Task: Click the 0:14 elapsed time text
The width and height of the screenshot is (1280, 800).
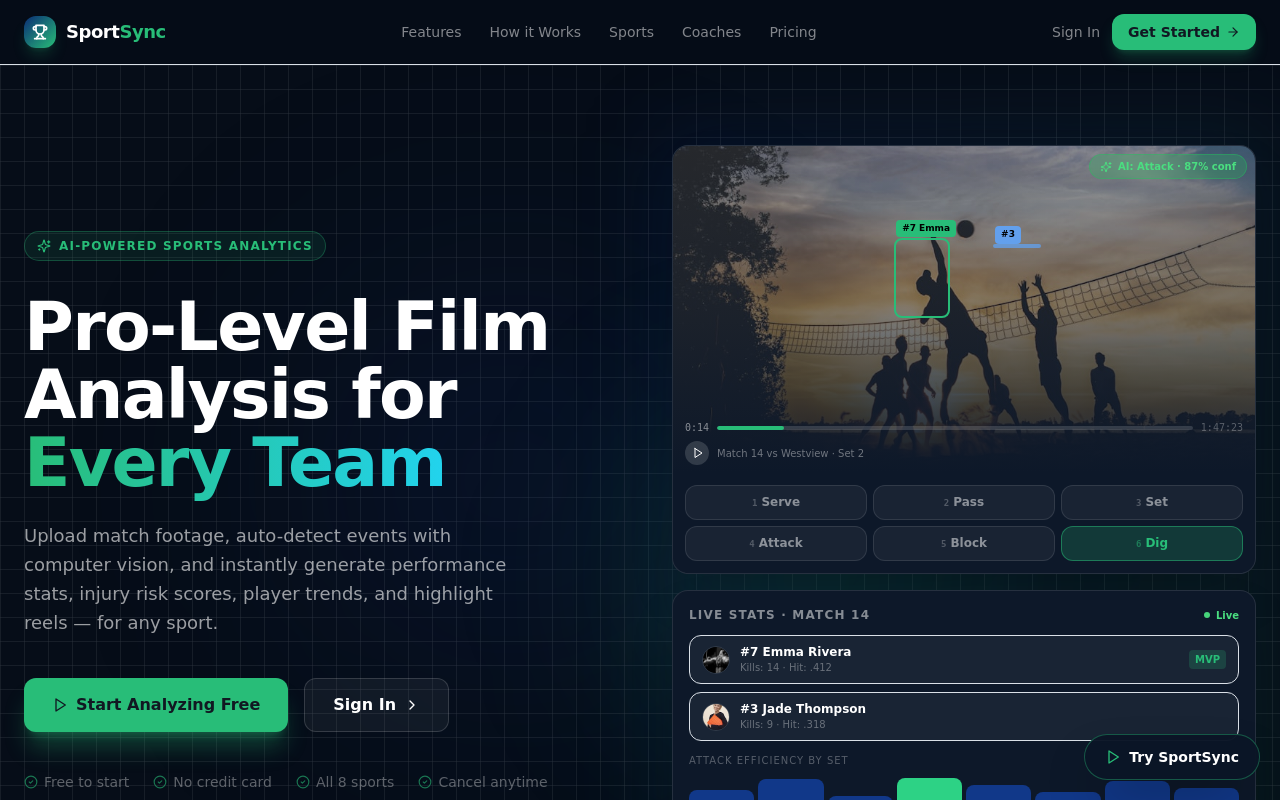Action: coord(697,428)
